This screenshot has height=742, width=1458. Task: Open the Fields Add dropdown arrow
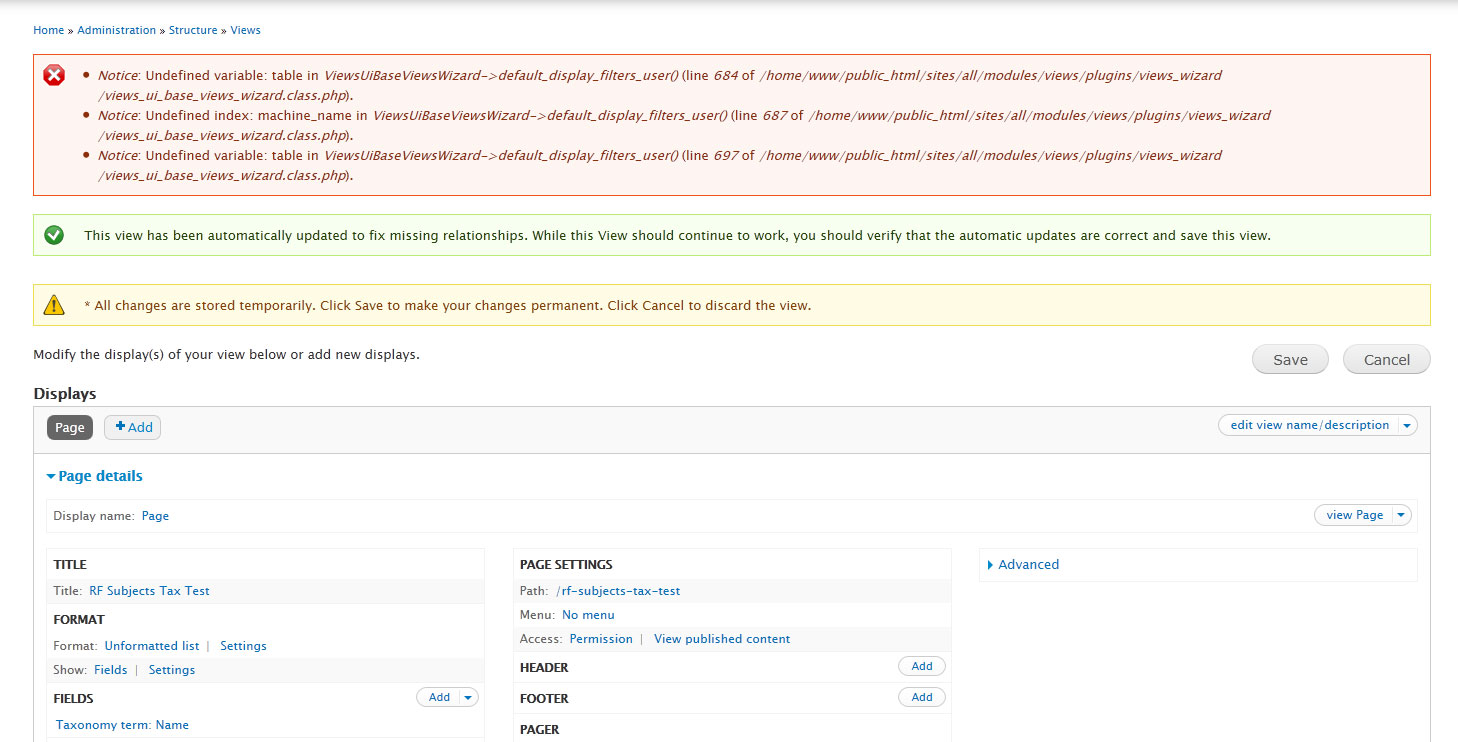tap(468, 697)
